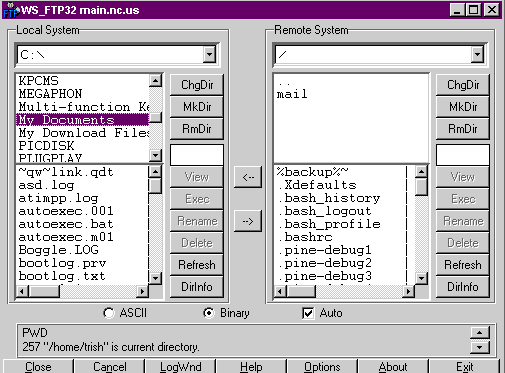Image resolution: width=505 pixels, height=373 pixels.
Task: Select the Multi-function local folder entry
Action: [x=82, y=107]
